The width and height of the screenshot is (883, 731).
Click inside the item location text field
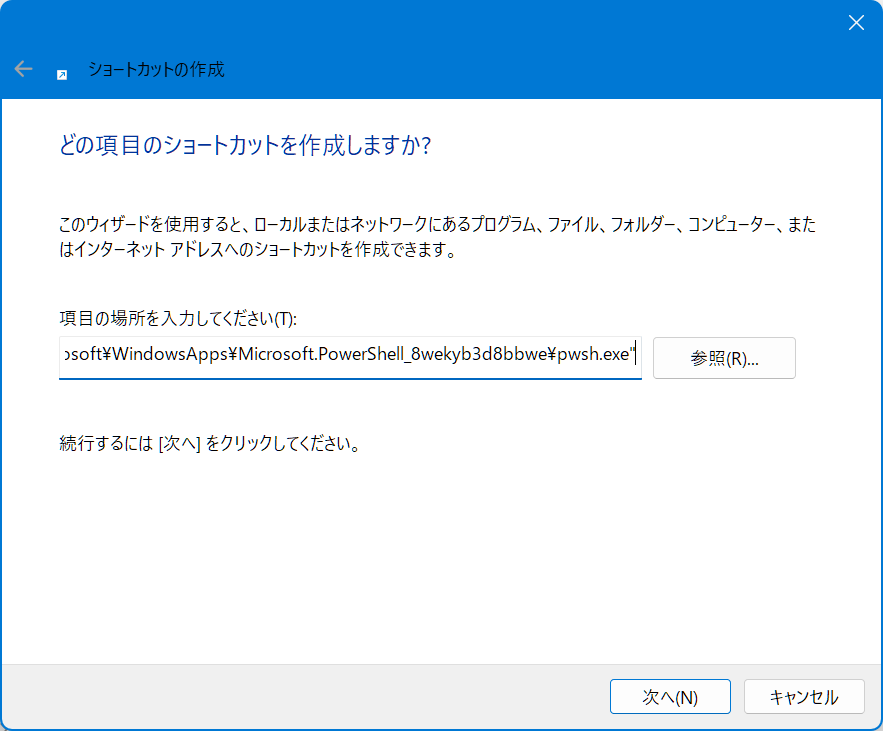tap(349, 357)
